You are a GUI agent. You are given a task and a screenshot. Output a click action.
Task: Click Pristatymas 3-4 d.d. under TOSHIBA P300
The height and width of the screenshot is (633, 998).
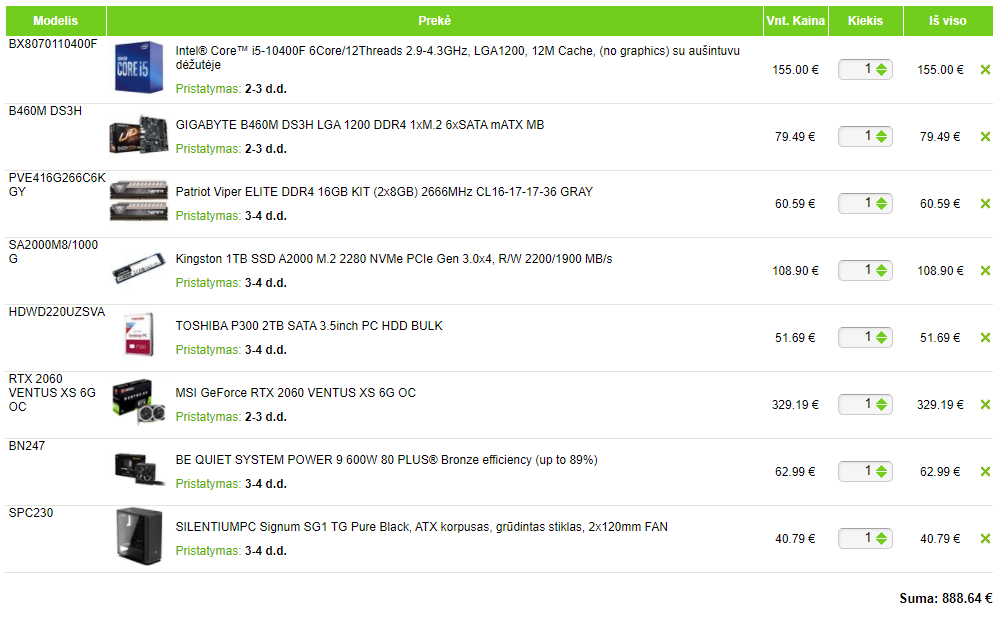point(231,350)
